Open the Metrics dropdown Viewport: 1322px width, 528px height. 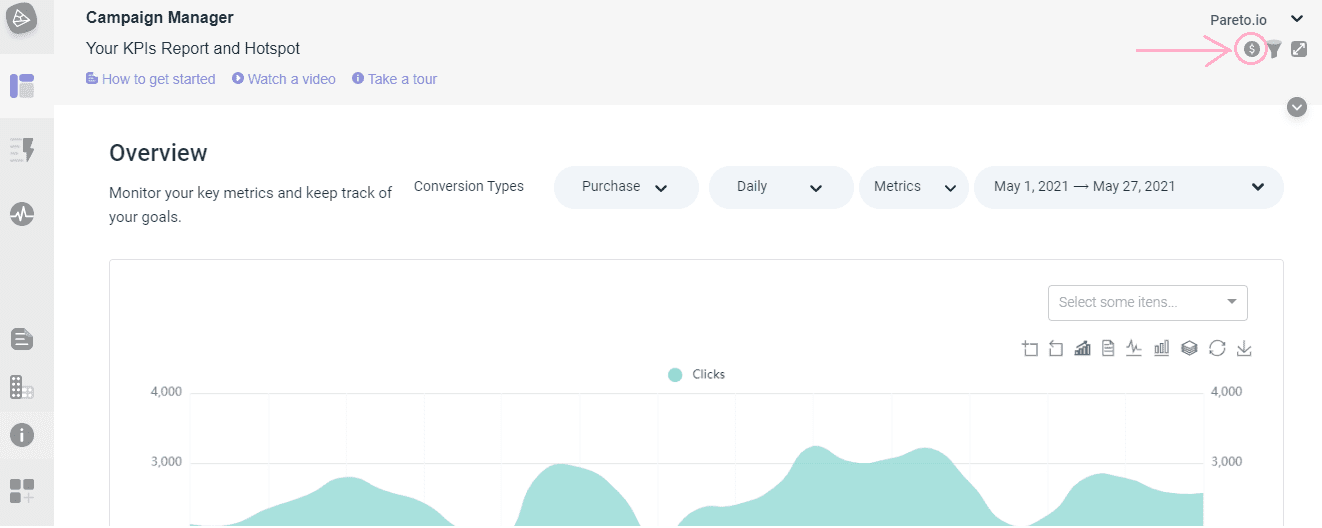913,187
